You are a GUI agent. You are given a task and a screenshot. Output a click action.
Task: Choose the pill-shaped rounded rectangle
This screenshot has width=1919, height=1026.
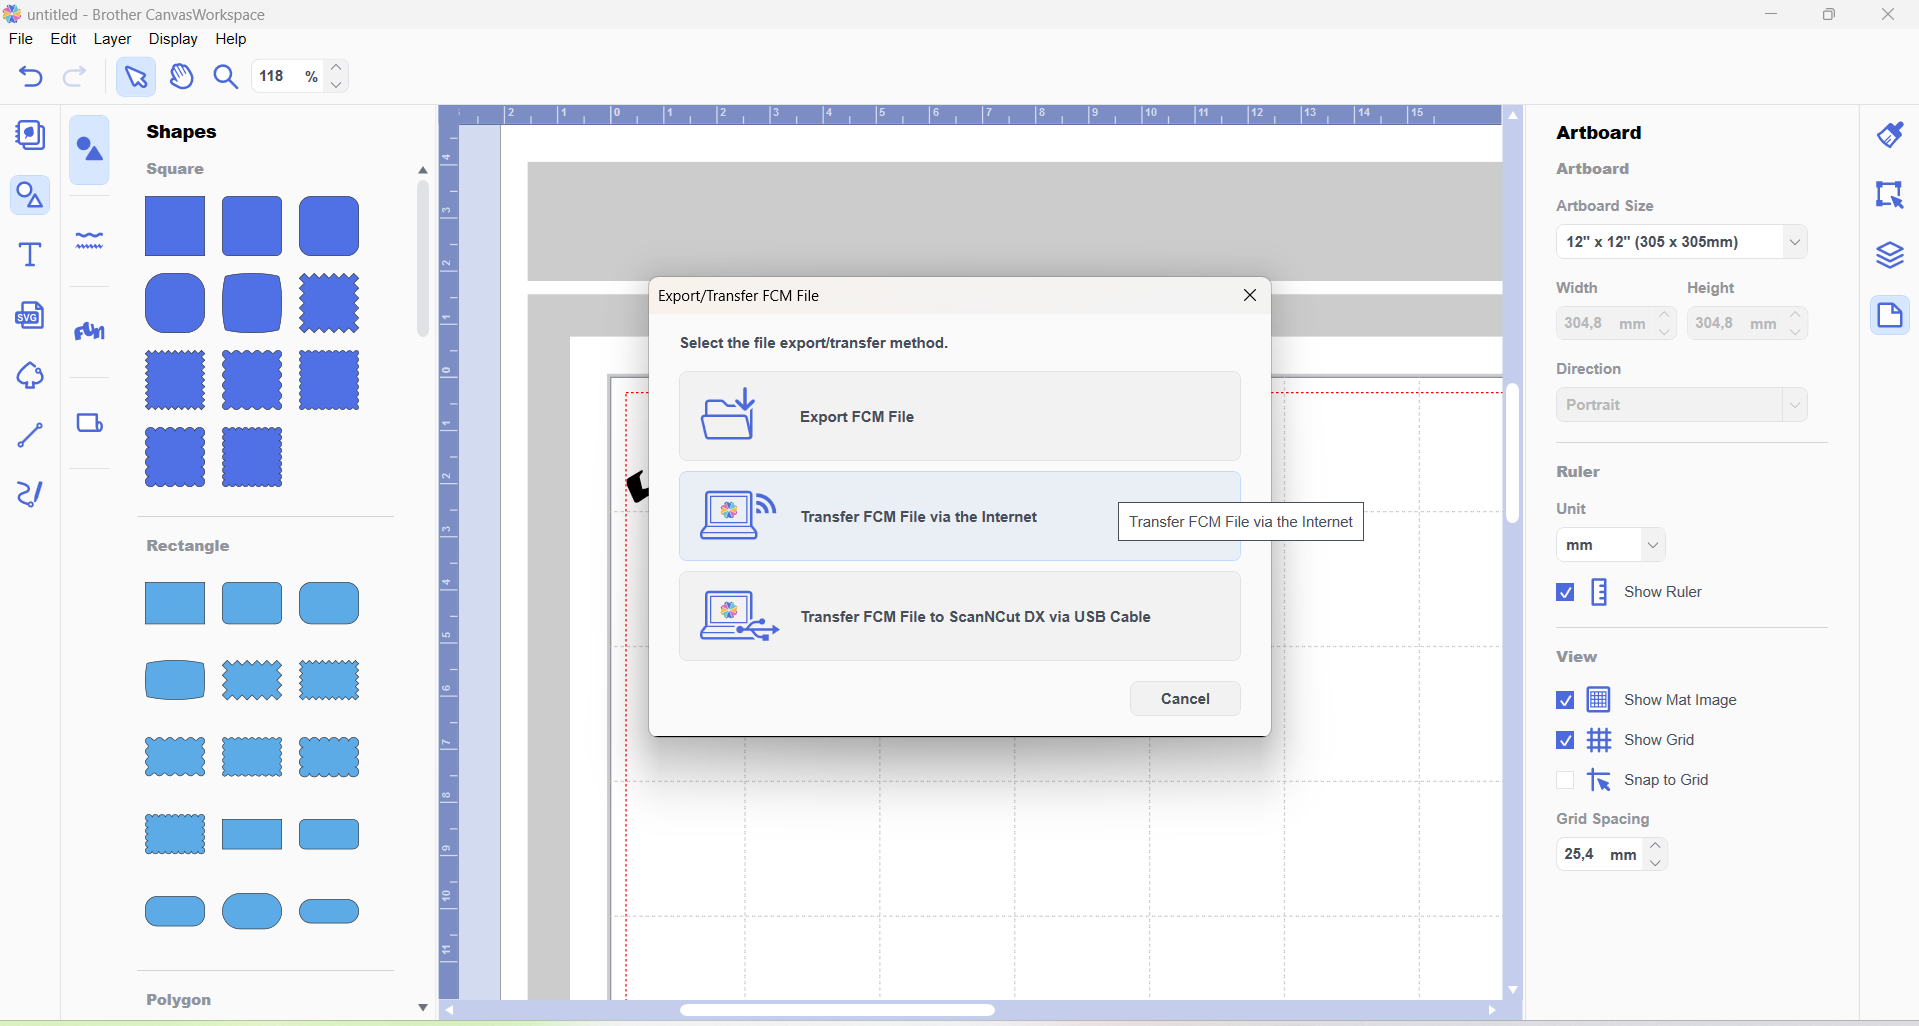[x=329, y=911]
